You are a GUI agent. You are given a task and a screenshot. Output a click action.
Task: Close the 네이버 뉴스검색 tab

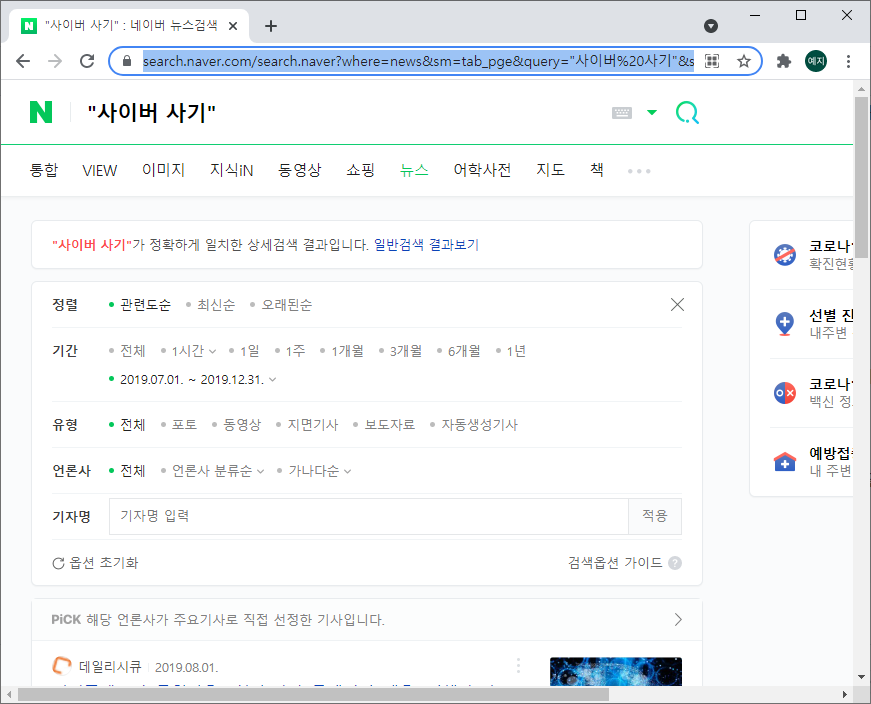pos(233,26)
